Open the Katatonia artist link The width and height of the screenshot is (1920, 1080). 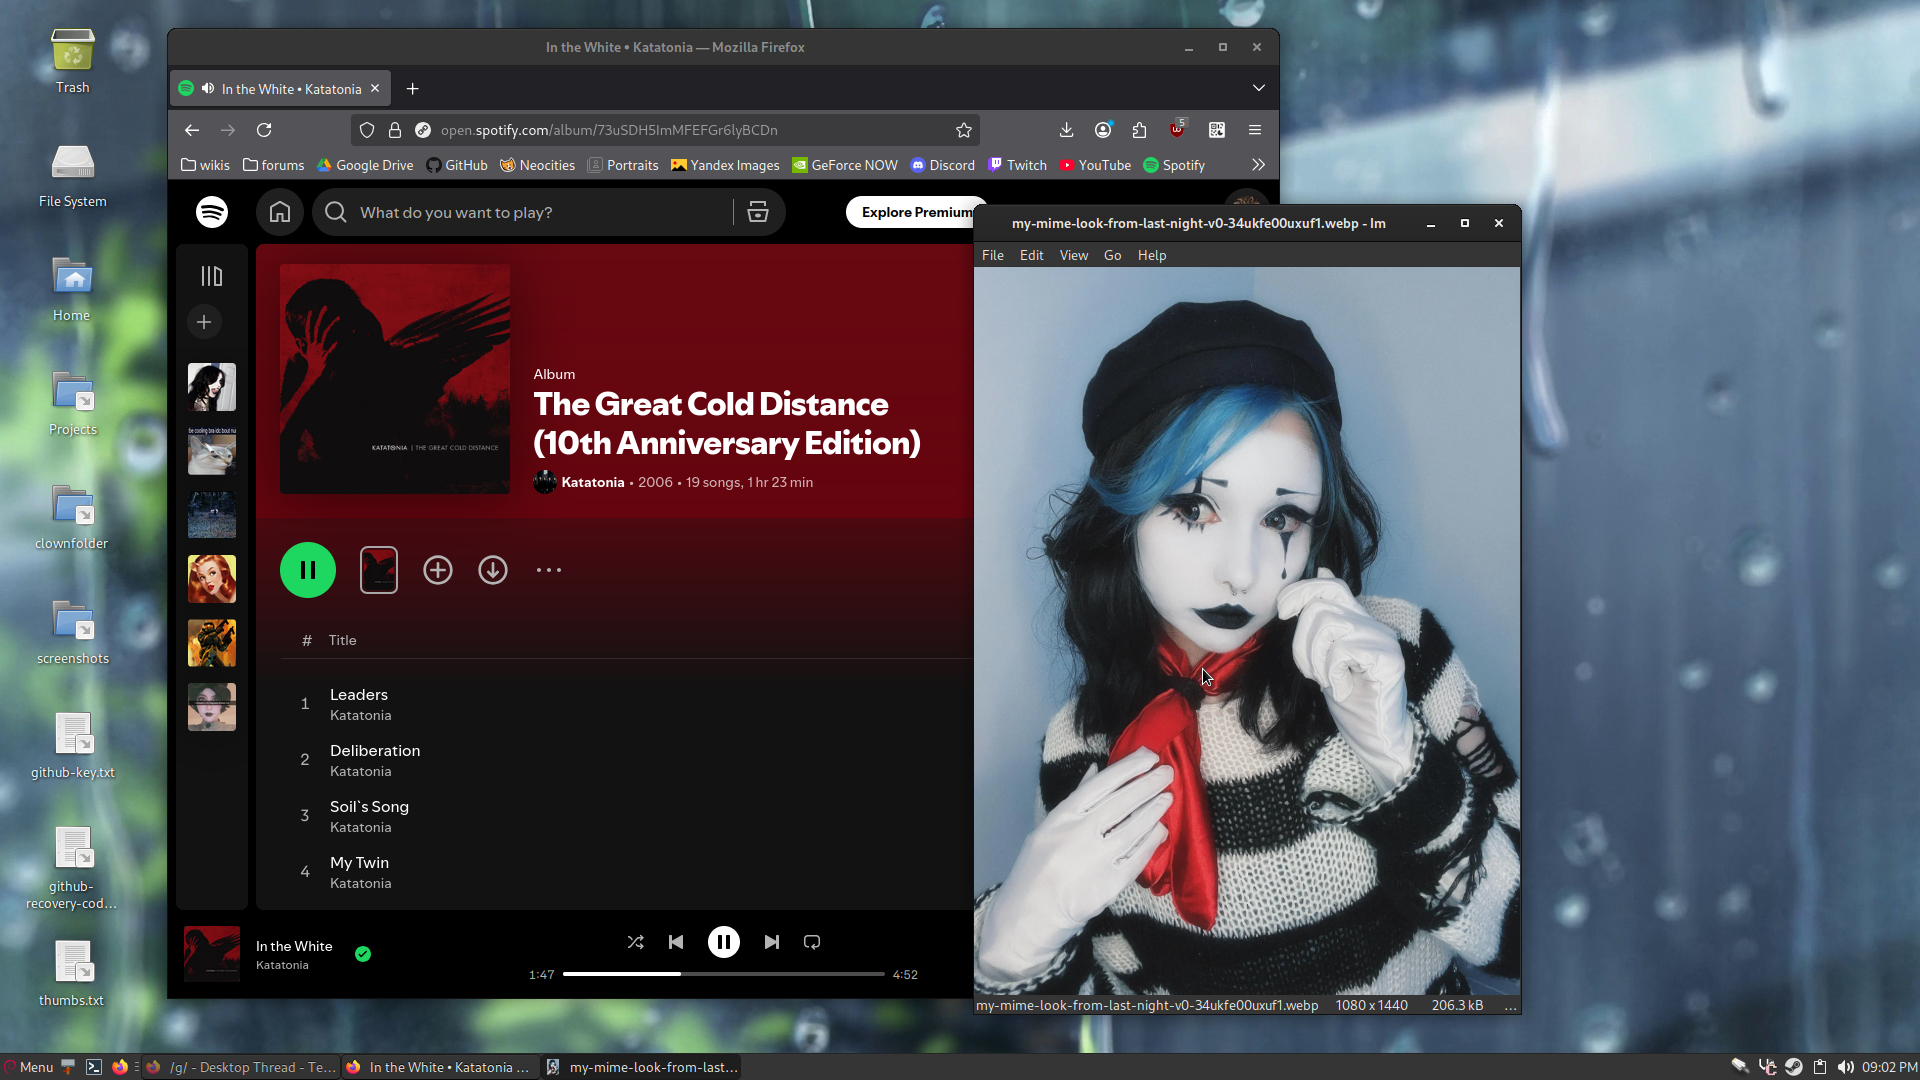click(x=592, y=482)
